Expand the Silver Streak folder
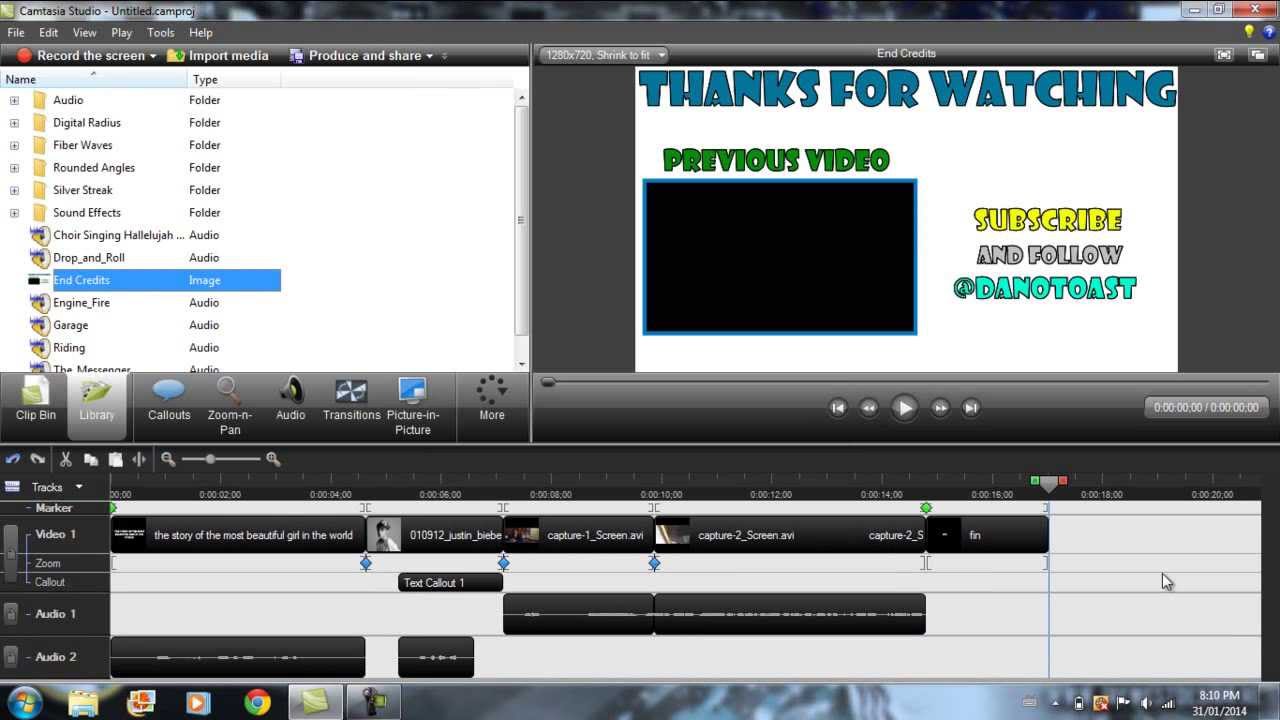Screen dimensions: 1280x720 [x=14, y=190]
